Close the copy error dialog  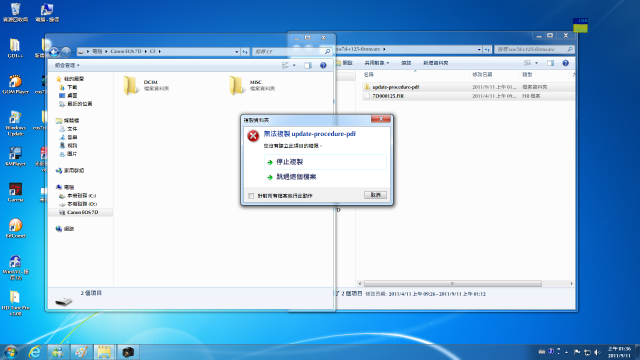tap(380, 119)
